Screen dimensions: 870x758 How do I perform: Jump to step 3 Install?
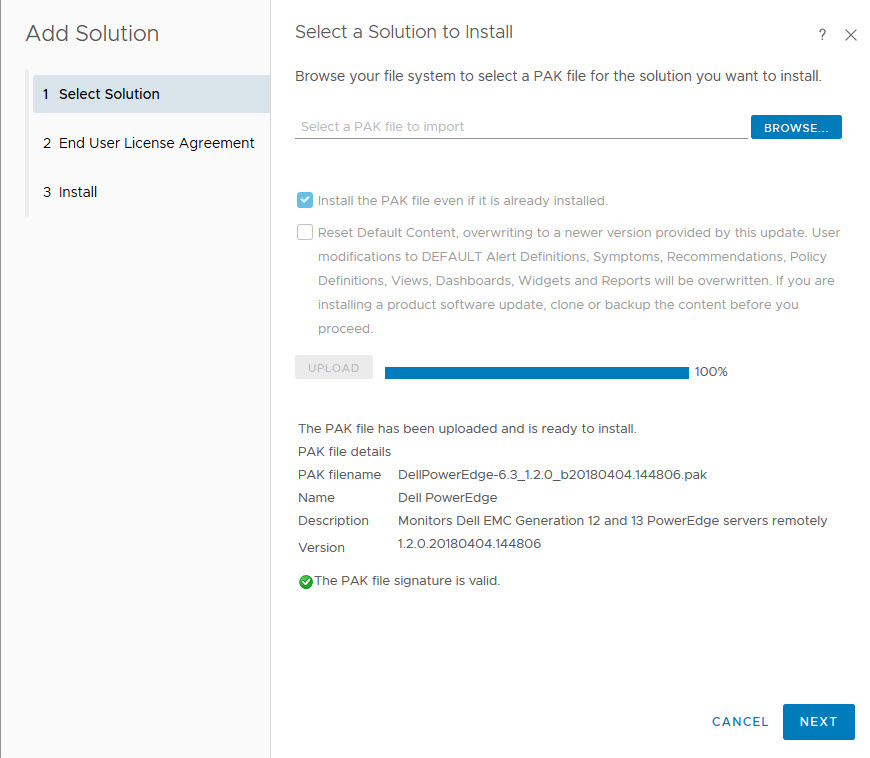(77, 192)
